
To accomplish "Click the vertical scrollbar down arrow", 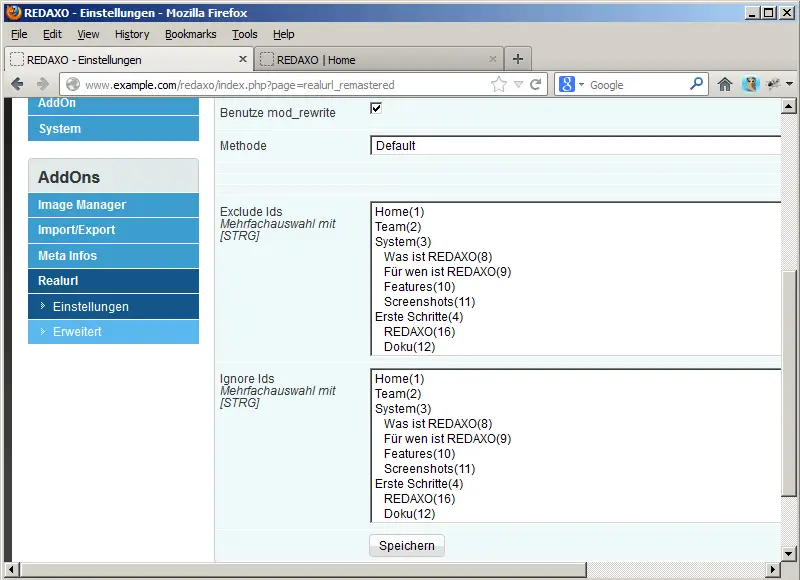I will pyautogui.click(x=788, y=553).
